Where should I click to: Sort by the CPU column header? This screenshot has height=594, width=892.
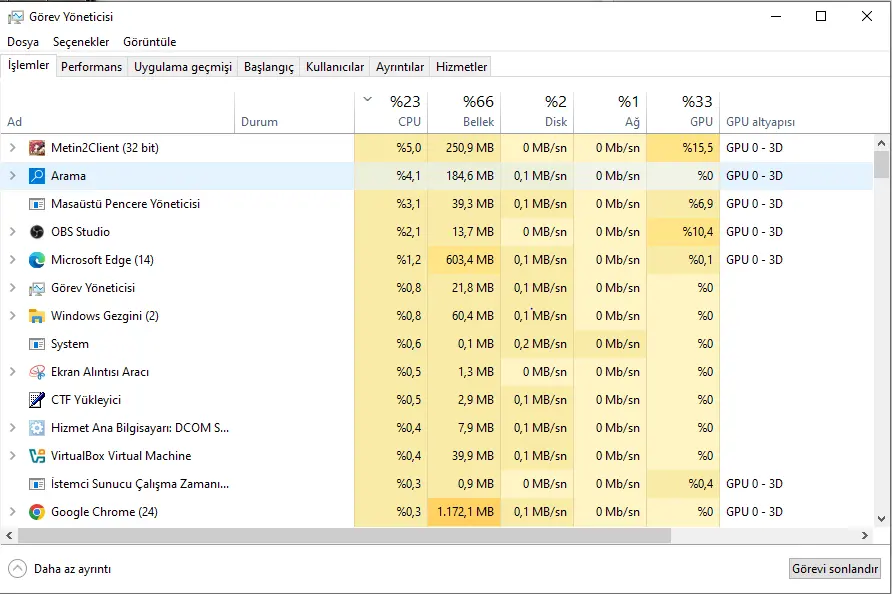[x=391, y=112]
